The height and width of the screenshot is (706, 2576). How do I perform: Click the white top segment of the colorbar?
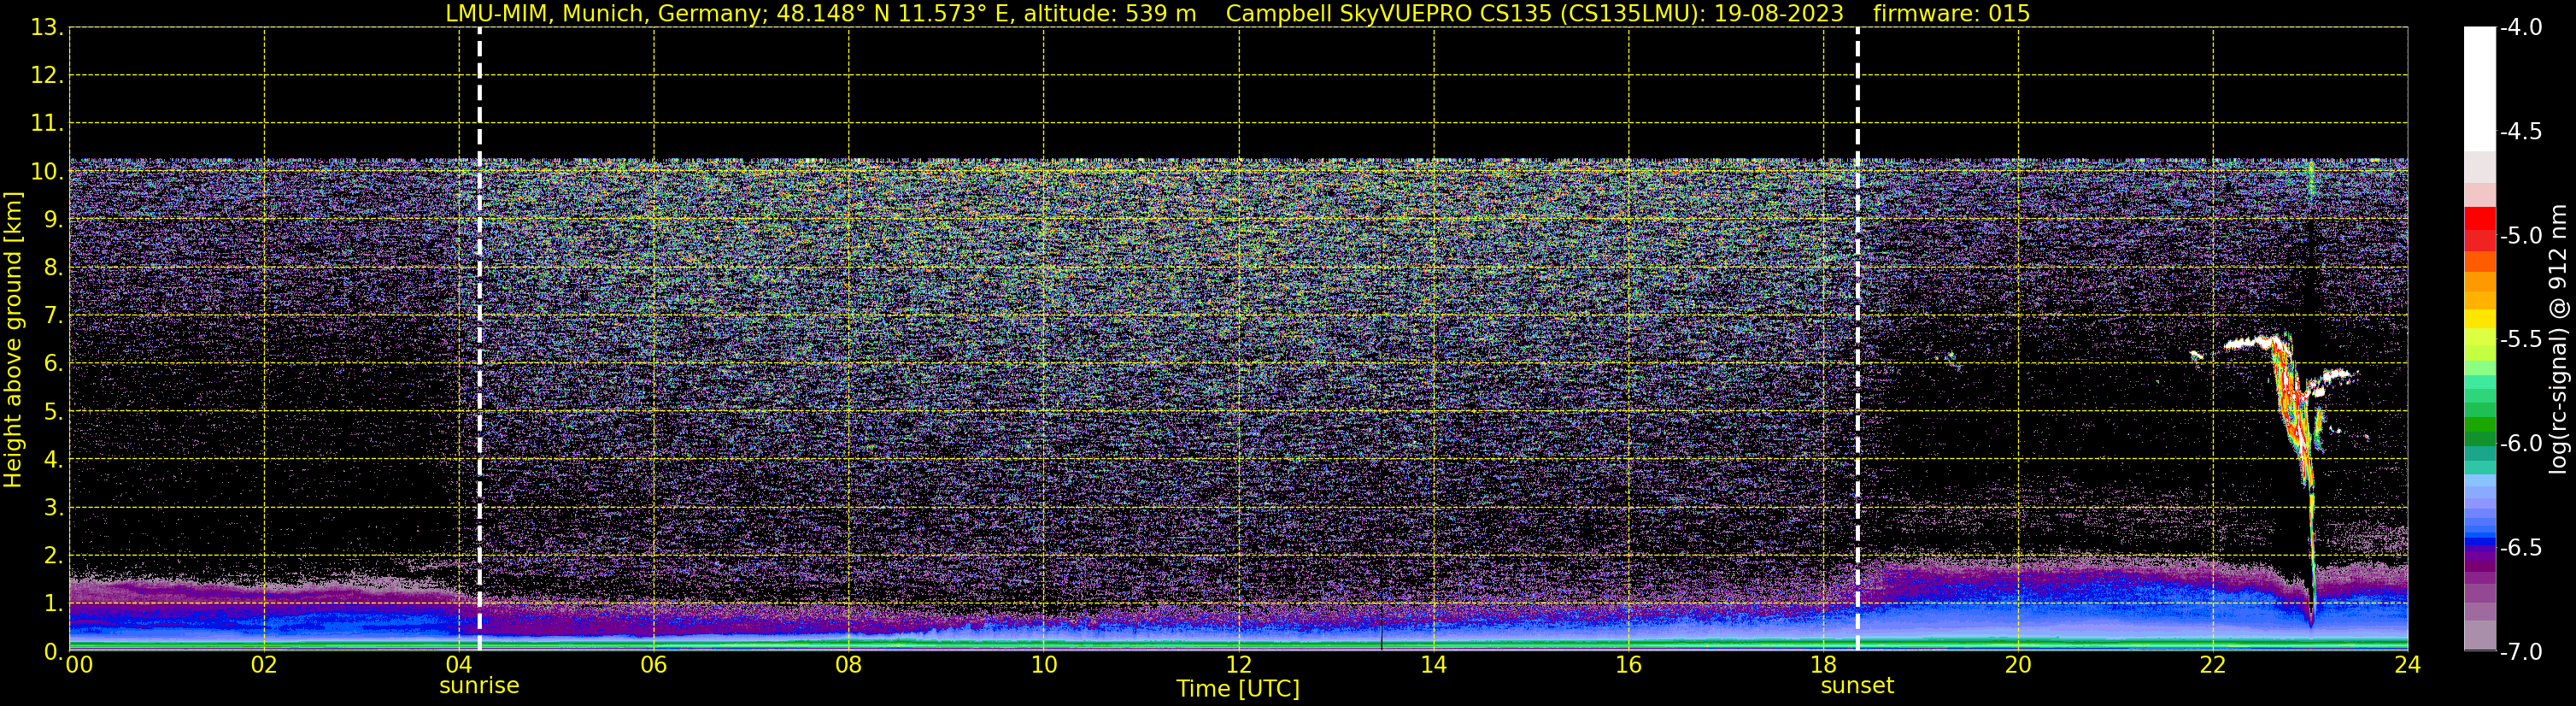point(2479,89)
